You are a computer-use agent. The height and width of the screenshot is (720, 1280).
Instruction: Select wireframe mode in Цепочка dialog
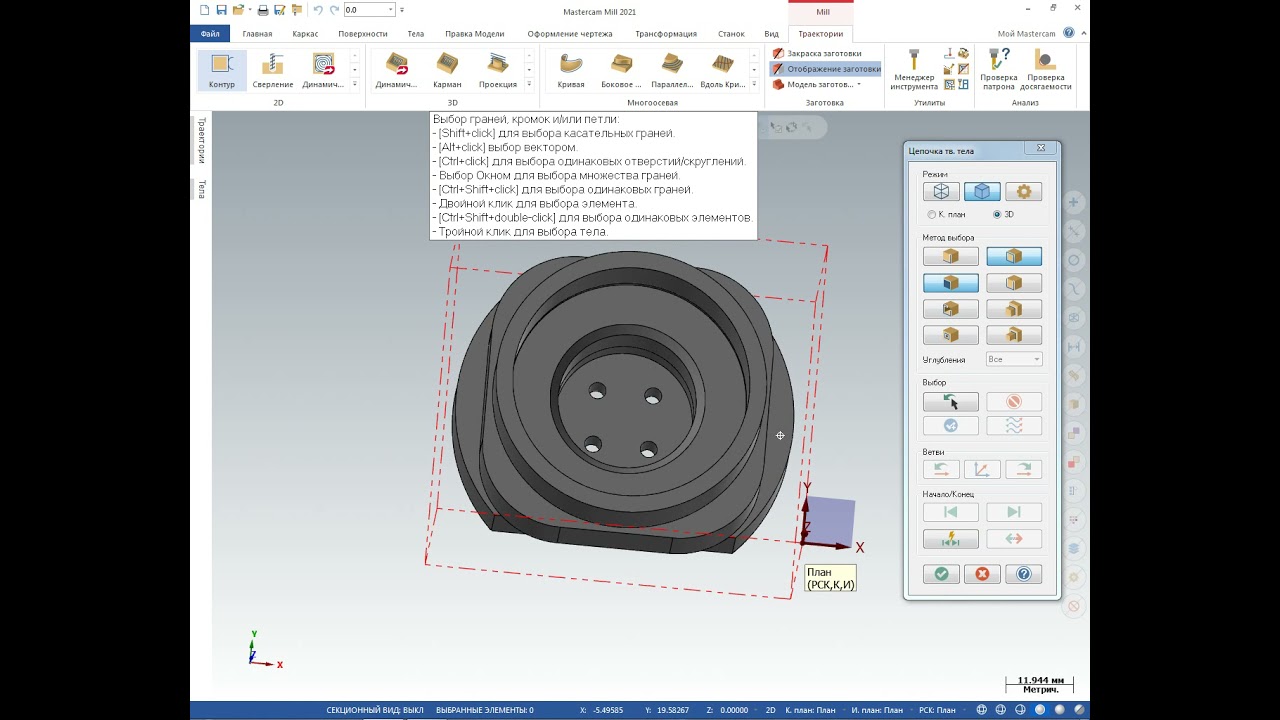tap(941, 191)
